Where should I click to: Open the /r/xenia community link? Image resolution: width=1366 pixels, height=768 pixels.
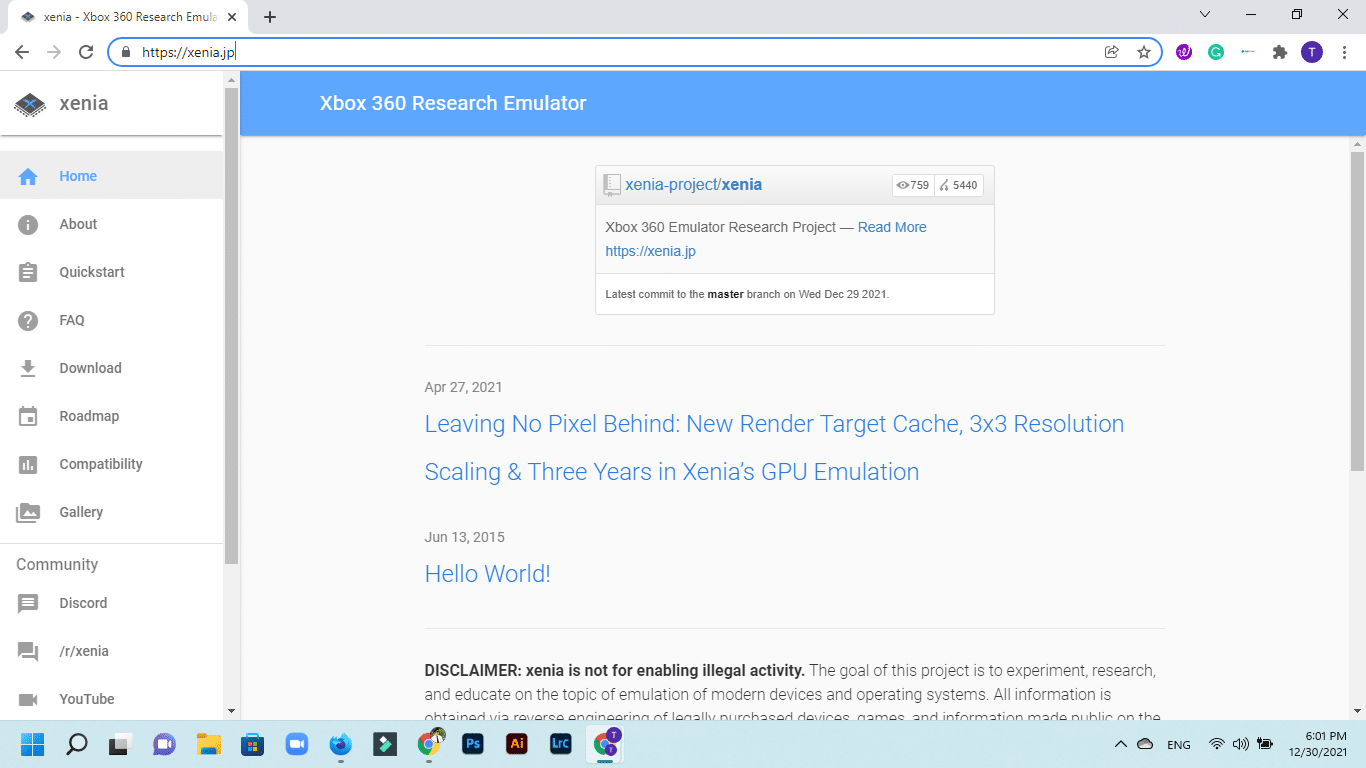point(111,651)
